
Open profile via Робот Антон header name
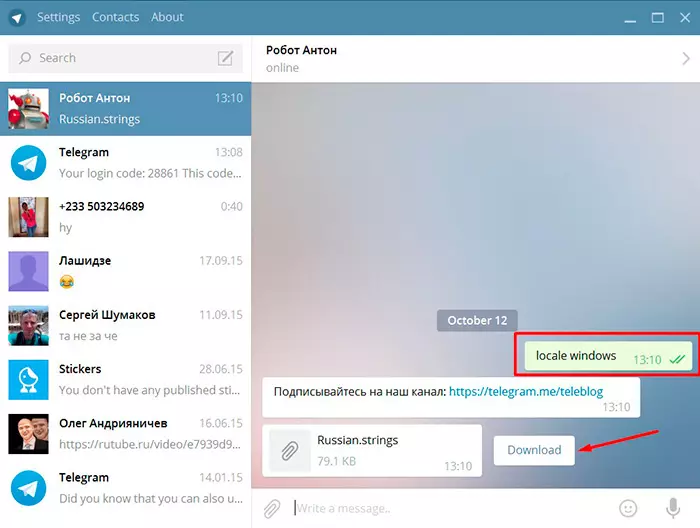coord(301,50)
